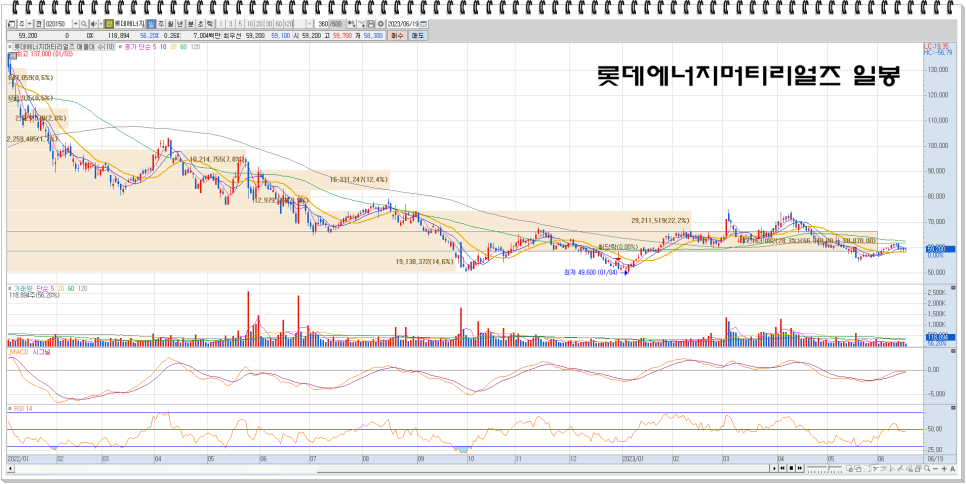Click the save chart floppy disk icon

point(371,23)
